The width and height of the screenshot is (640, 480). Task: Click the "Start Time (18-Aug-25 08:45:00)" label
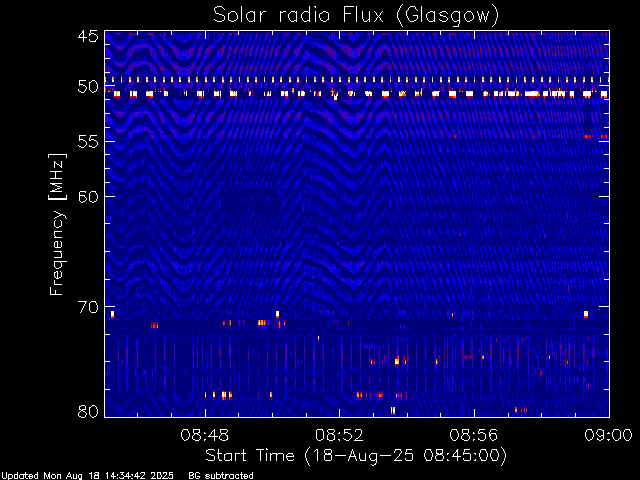click(x=356, y=456)
